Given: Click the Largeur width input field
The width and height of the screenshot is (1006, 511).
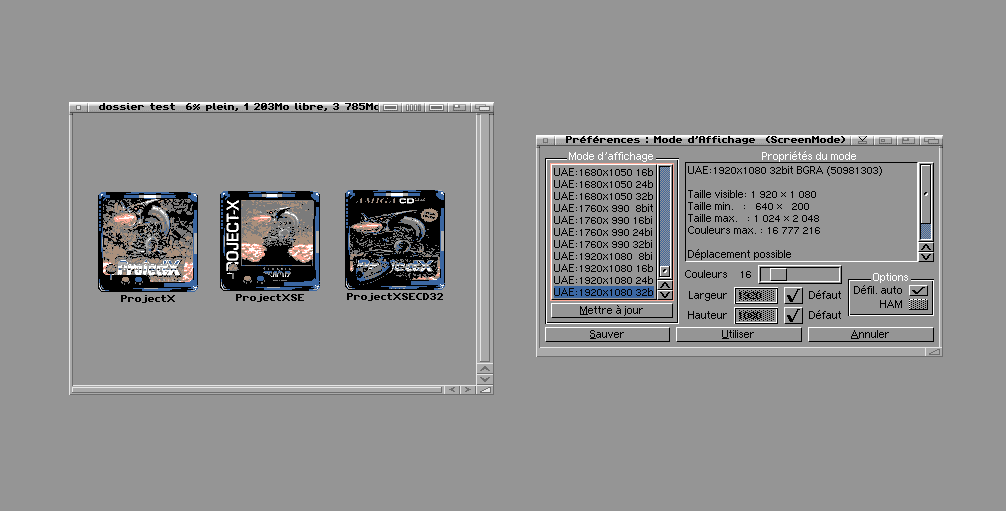Looking at the screenshot, I should click(756, 295).
